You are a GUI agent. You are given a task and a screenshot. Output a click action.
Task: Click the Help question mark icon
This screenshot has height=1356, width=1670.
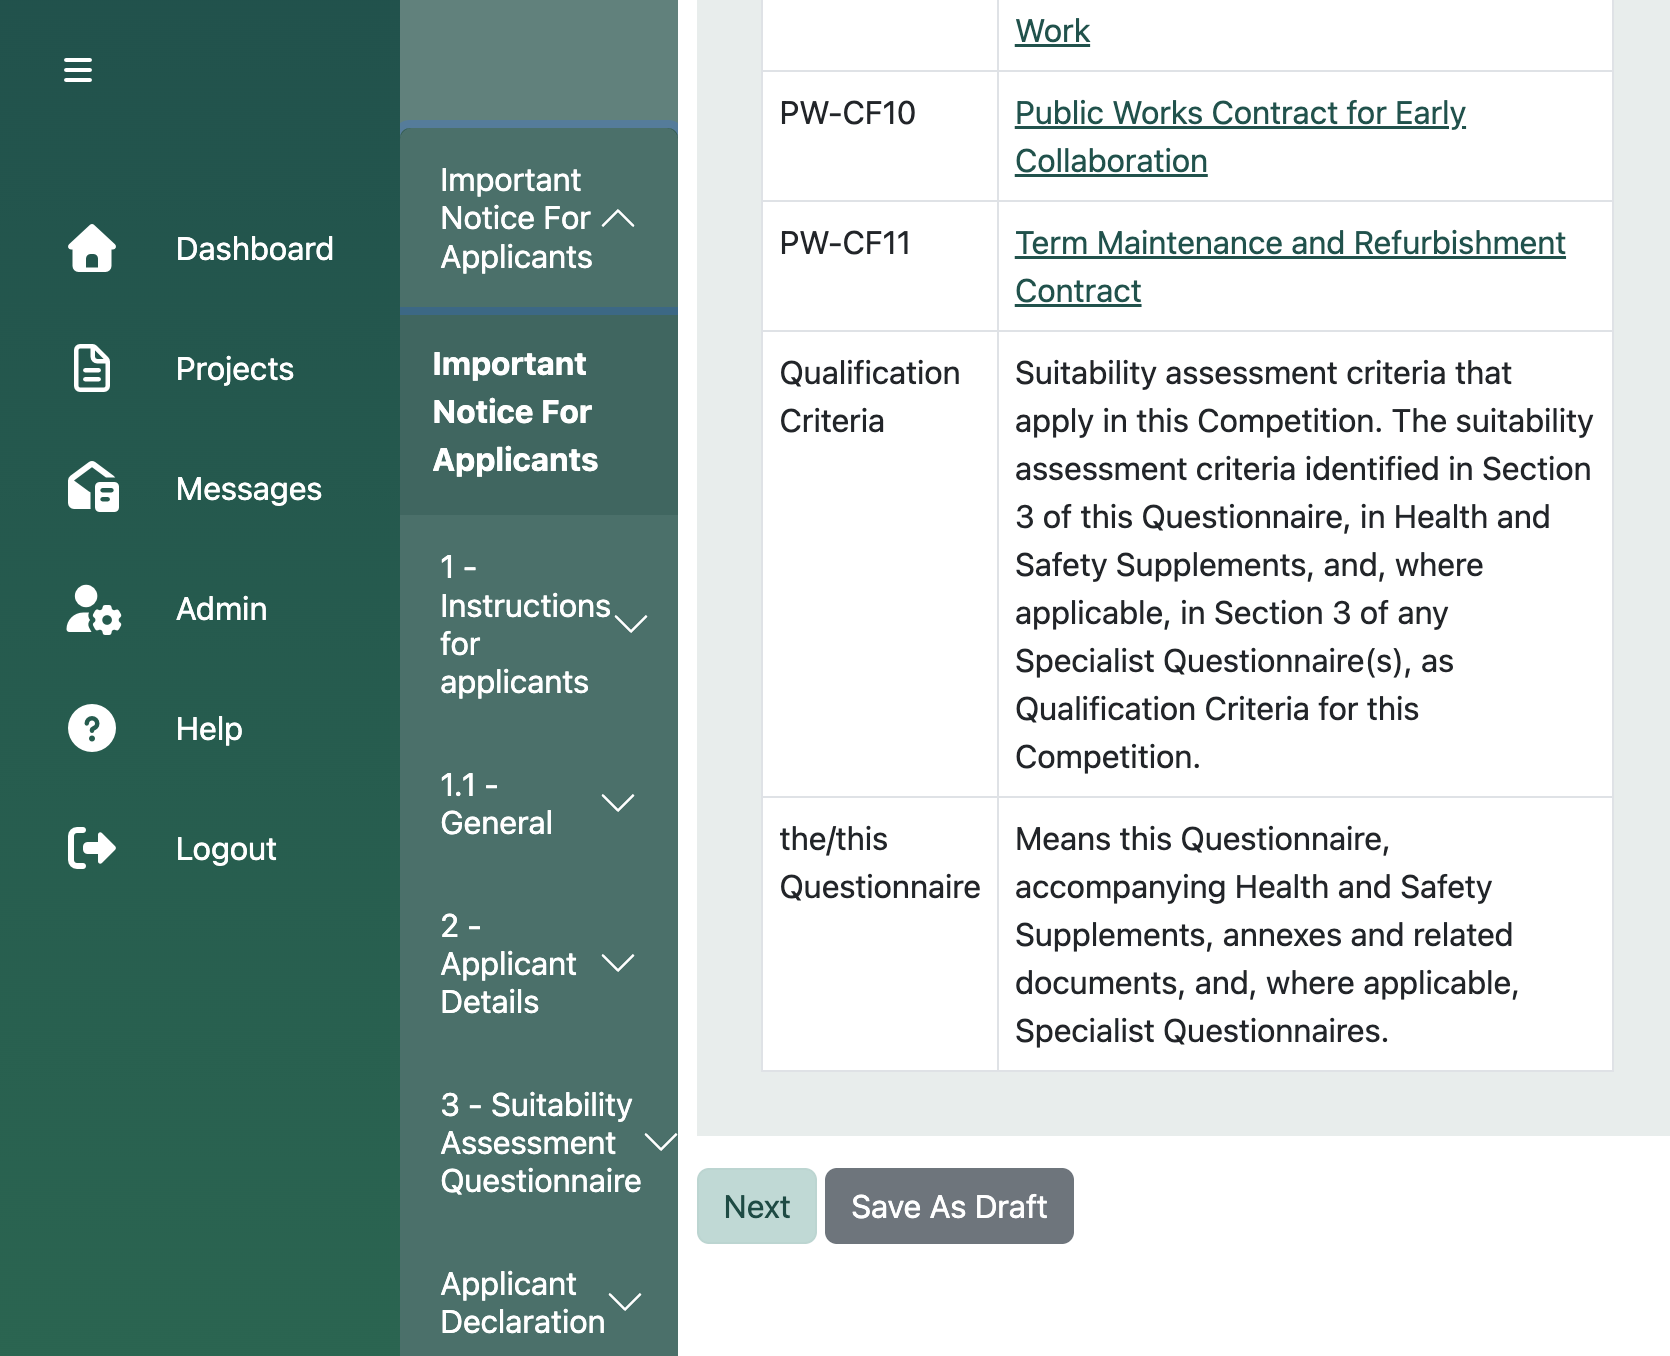point(92,728)
